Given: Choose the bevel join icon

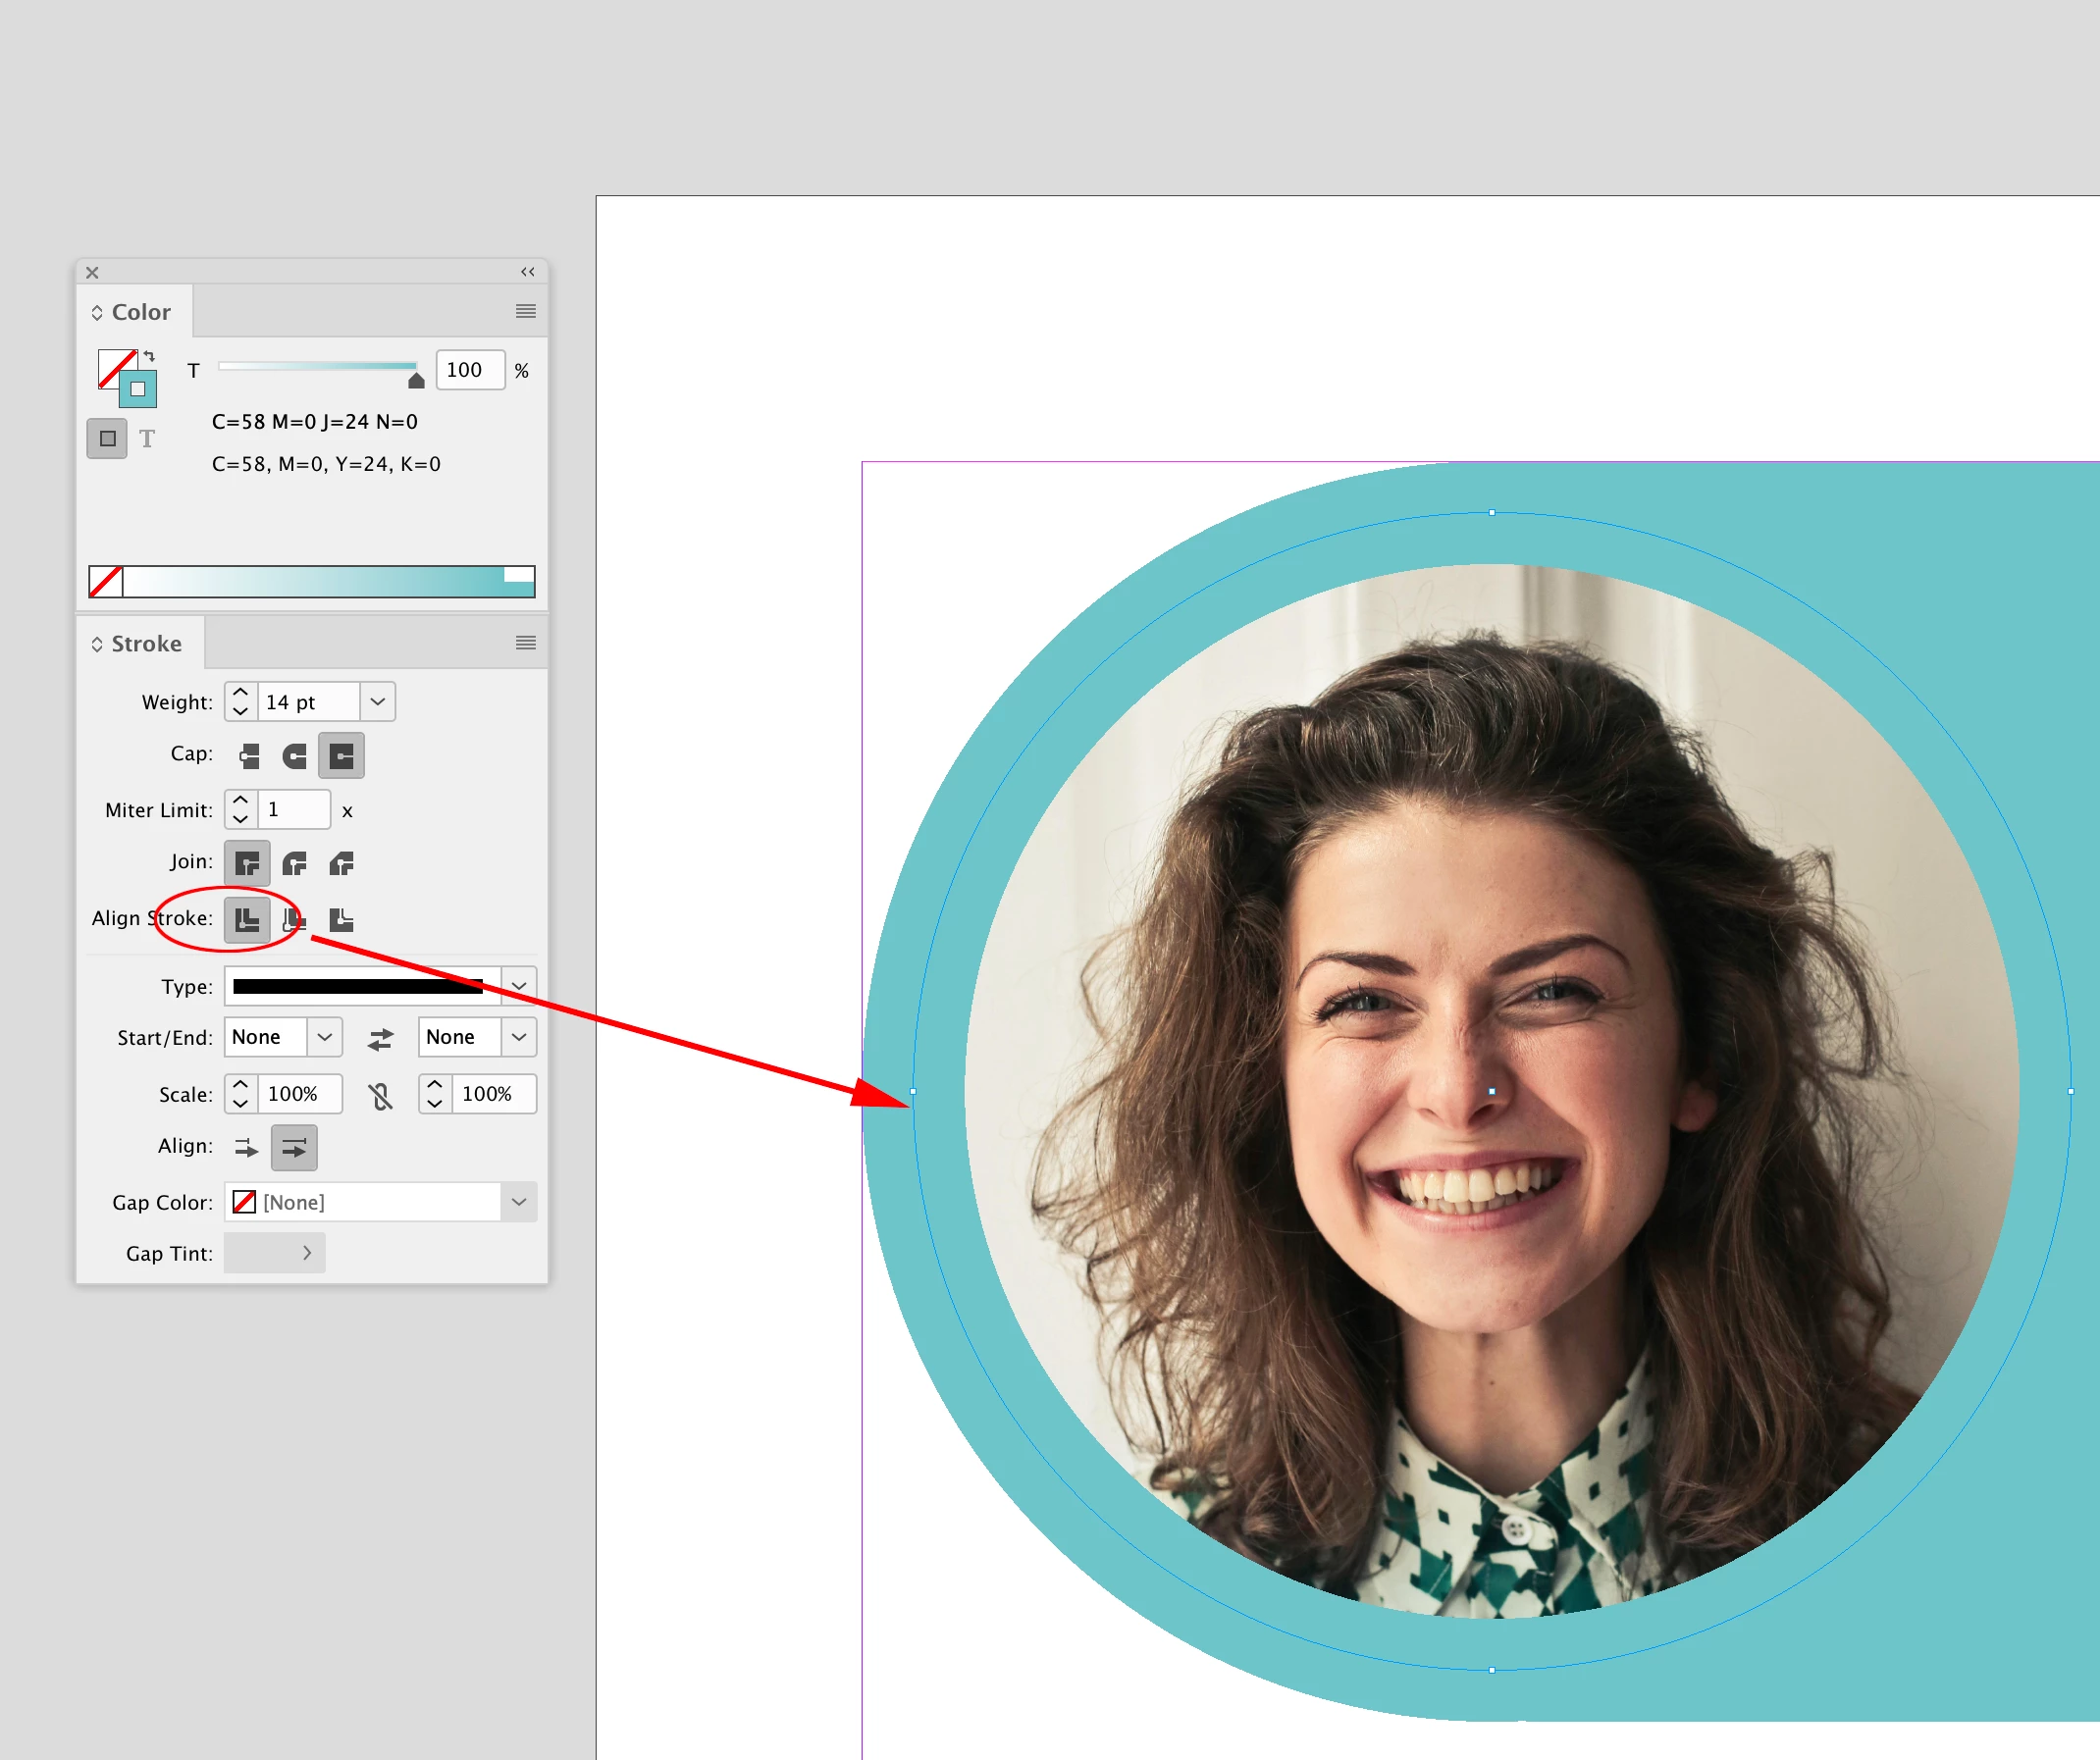Looking at the screenshot, I should point(341,863).
